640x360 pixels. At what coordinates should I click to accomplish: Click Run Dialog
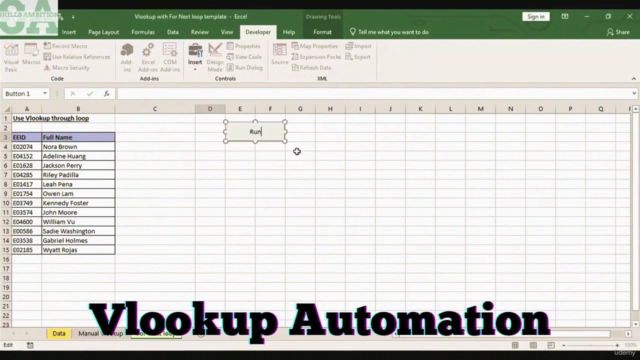pyautogui.click(x=244, y=68)
